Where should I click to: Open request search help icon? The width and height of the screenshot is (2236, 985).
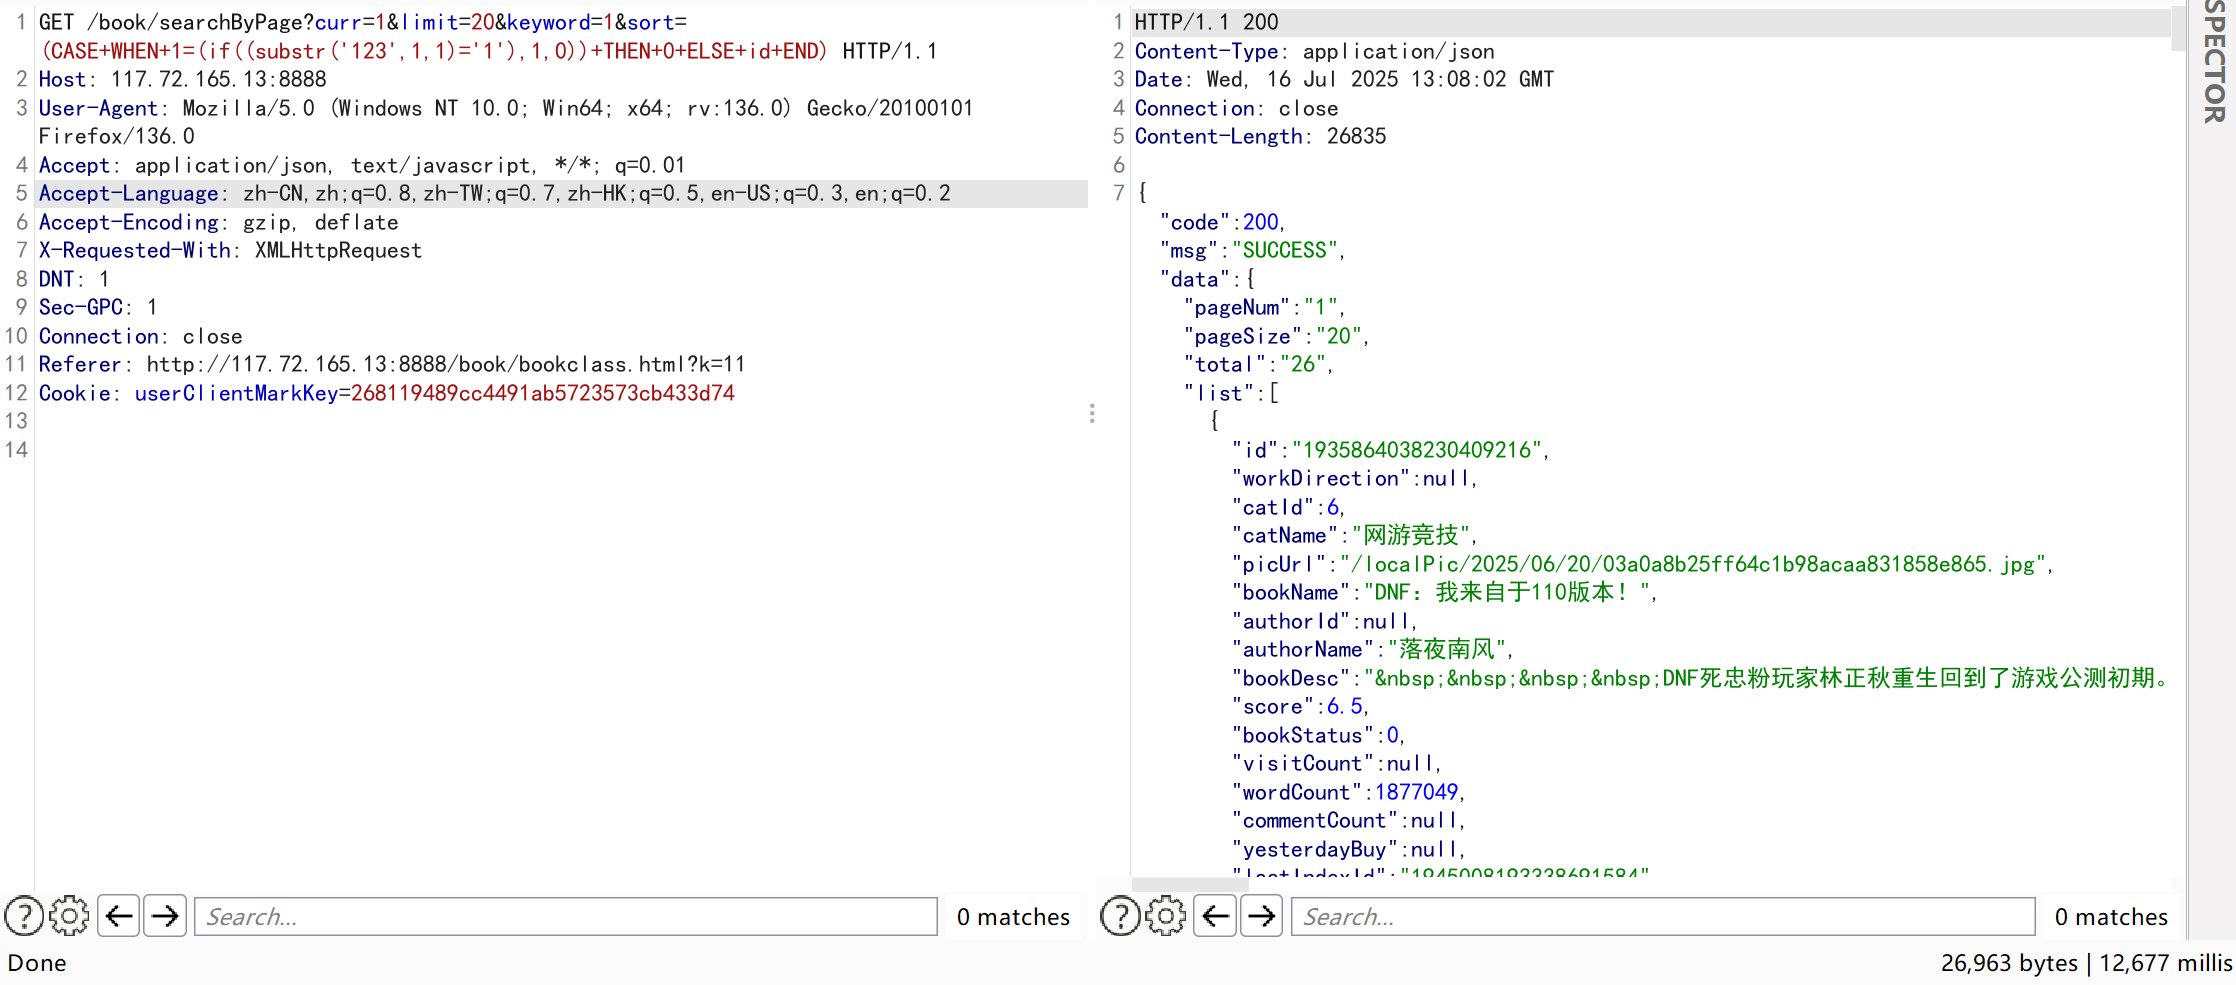tap(24, 916)
